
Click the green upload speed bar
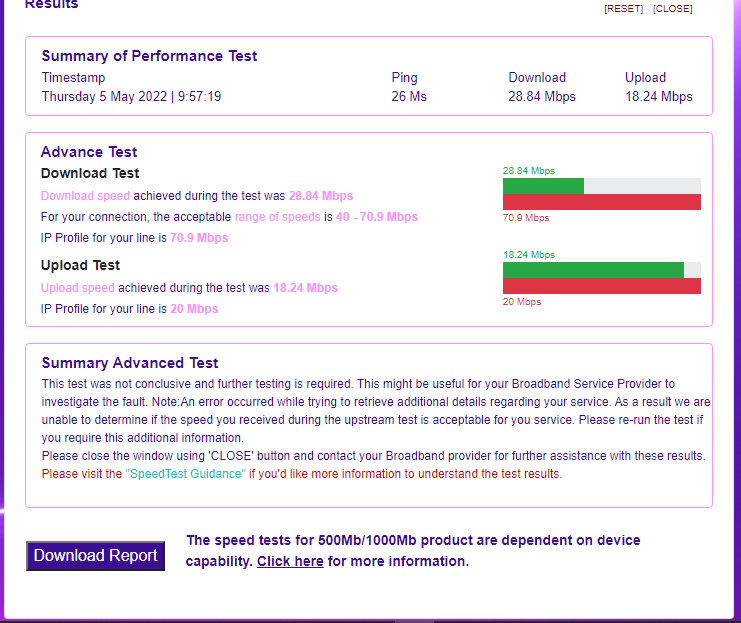pos(592,270)
